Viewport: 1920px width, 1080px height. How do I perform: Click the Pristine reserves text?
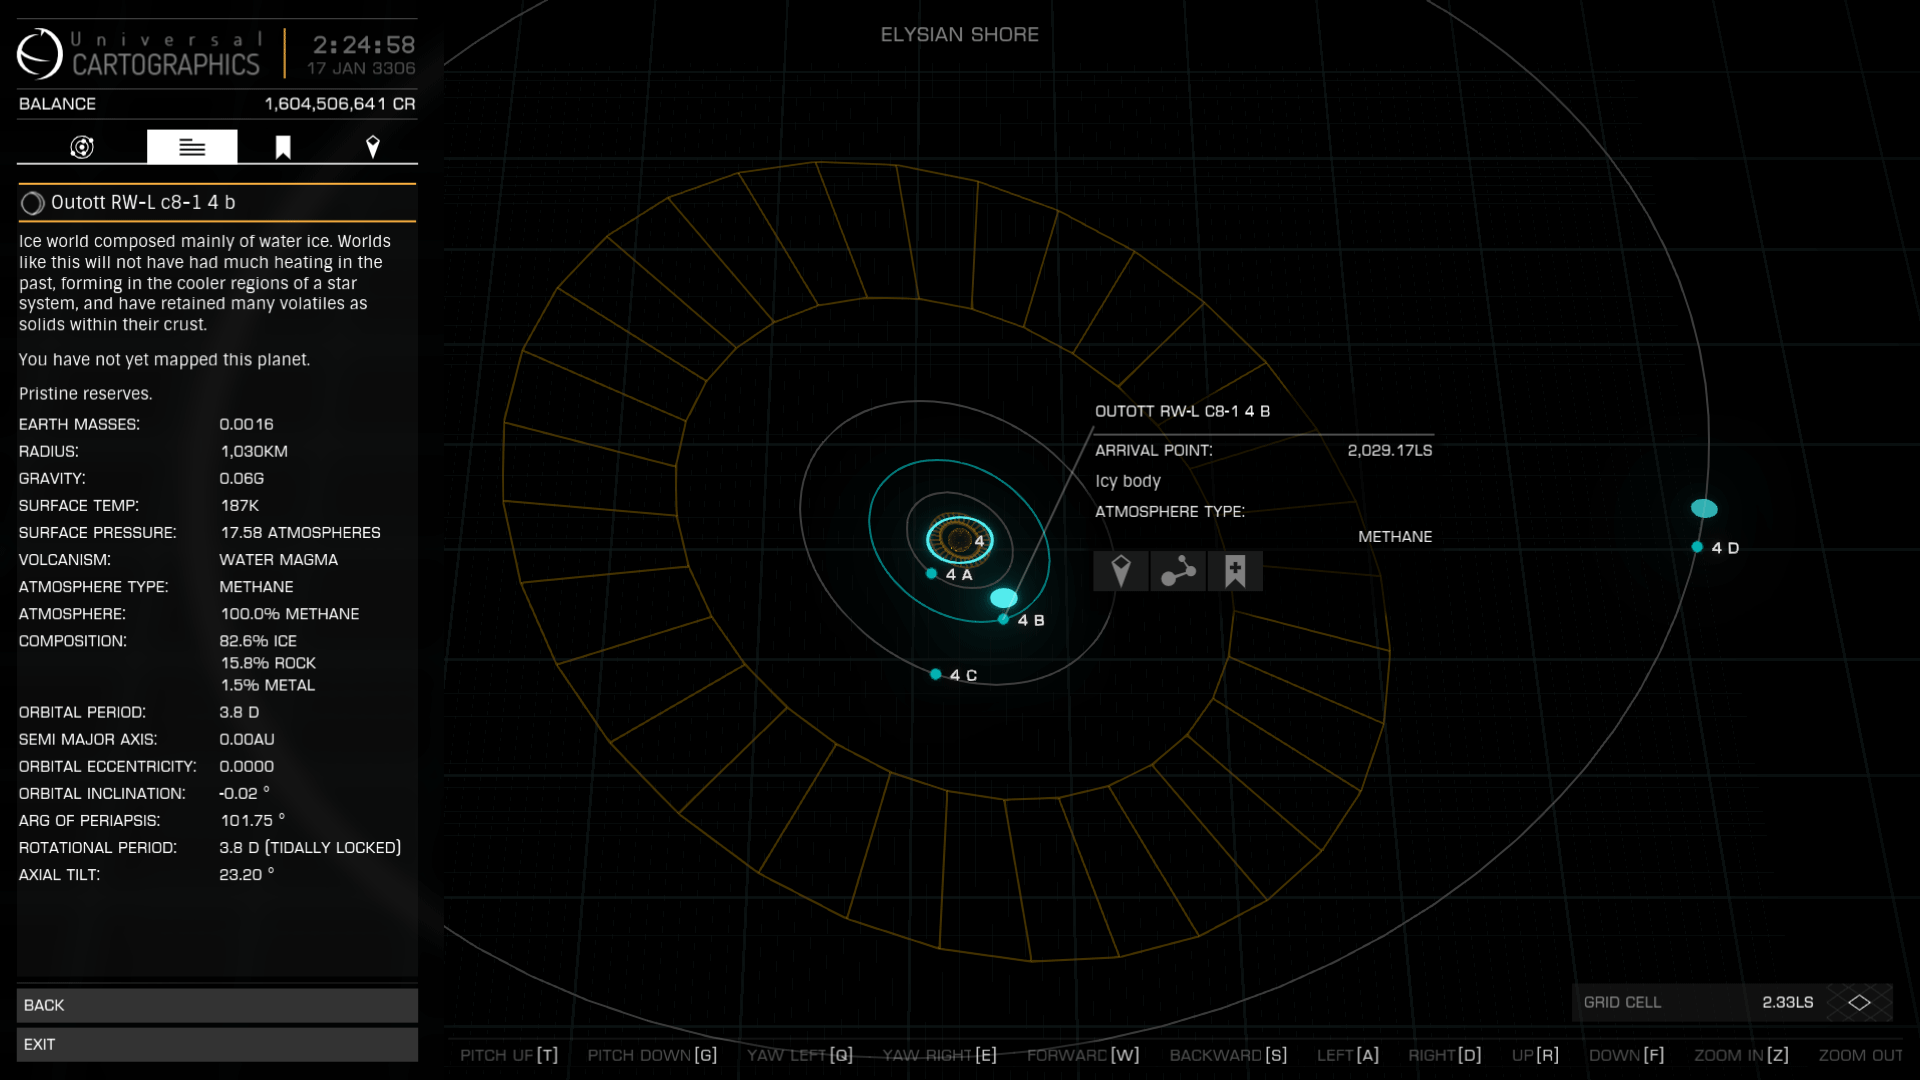(86, 394)
